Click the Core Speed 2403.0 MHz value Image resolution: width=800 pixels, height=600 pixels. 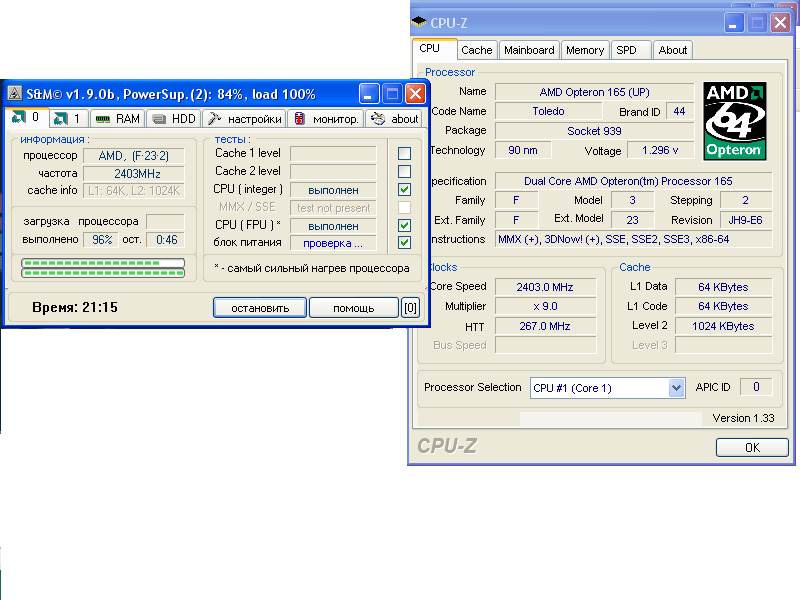pos(545,287)
